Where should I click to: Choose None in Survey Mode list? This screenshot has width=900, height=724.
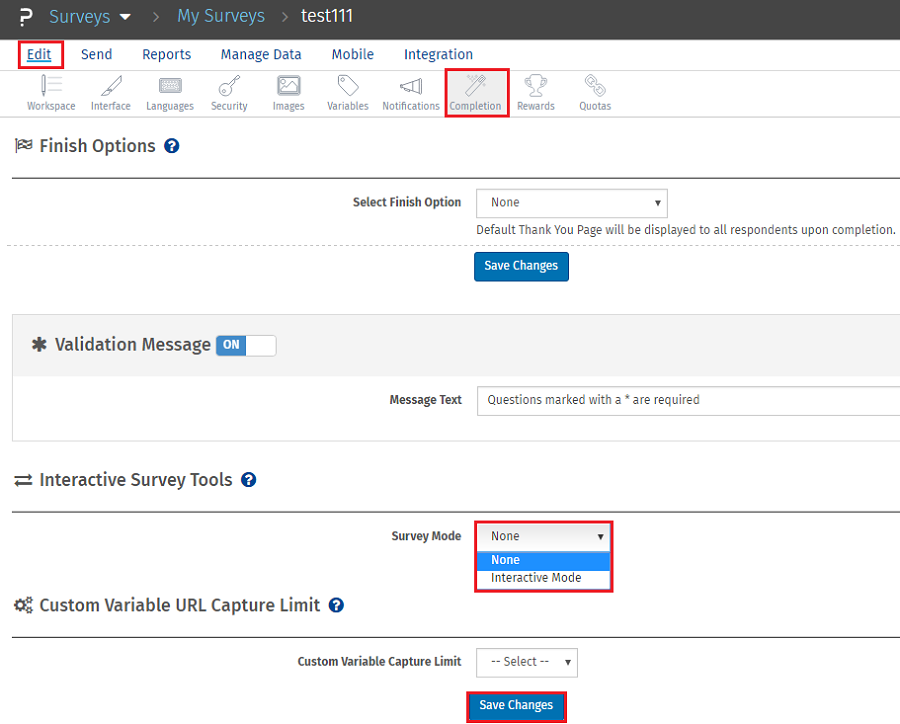tap(544, 560)
